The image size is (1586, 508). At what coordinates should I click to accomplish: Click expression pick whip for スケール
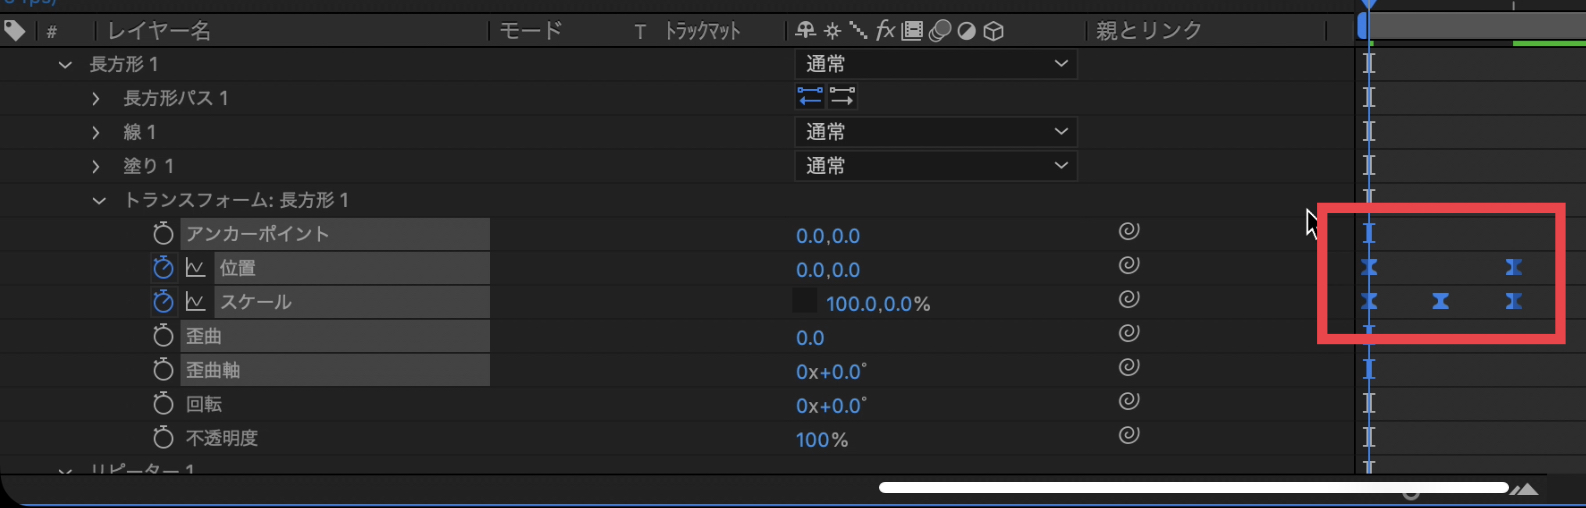1129,299
